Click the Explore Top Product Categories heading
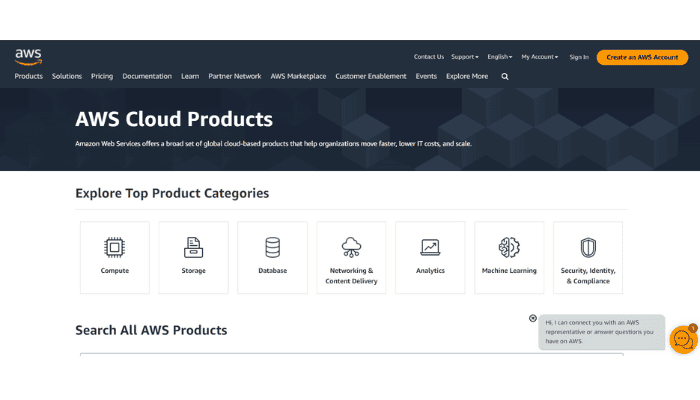 (172, 193)
